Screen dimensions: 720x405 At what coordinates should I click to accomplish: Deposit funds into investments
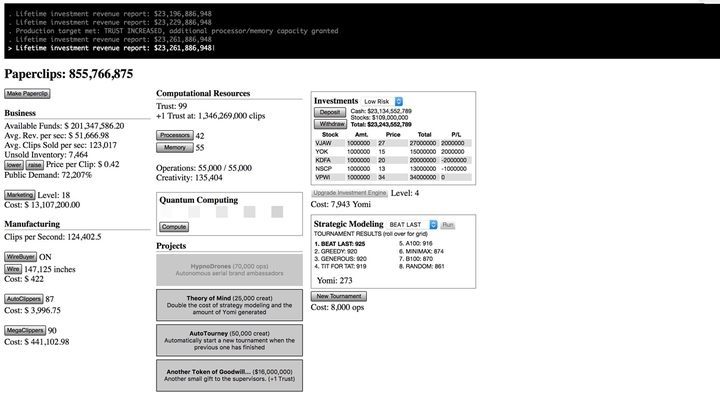(x=330, y=112)
